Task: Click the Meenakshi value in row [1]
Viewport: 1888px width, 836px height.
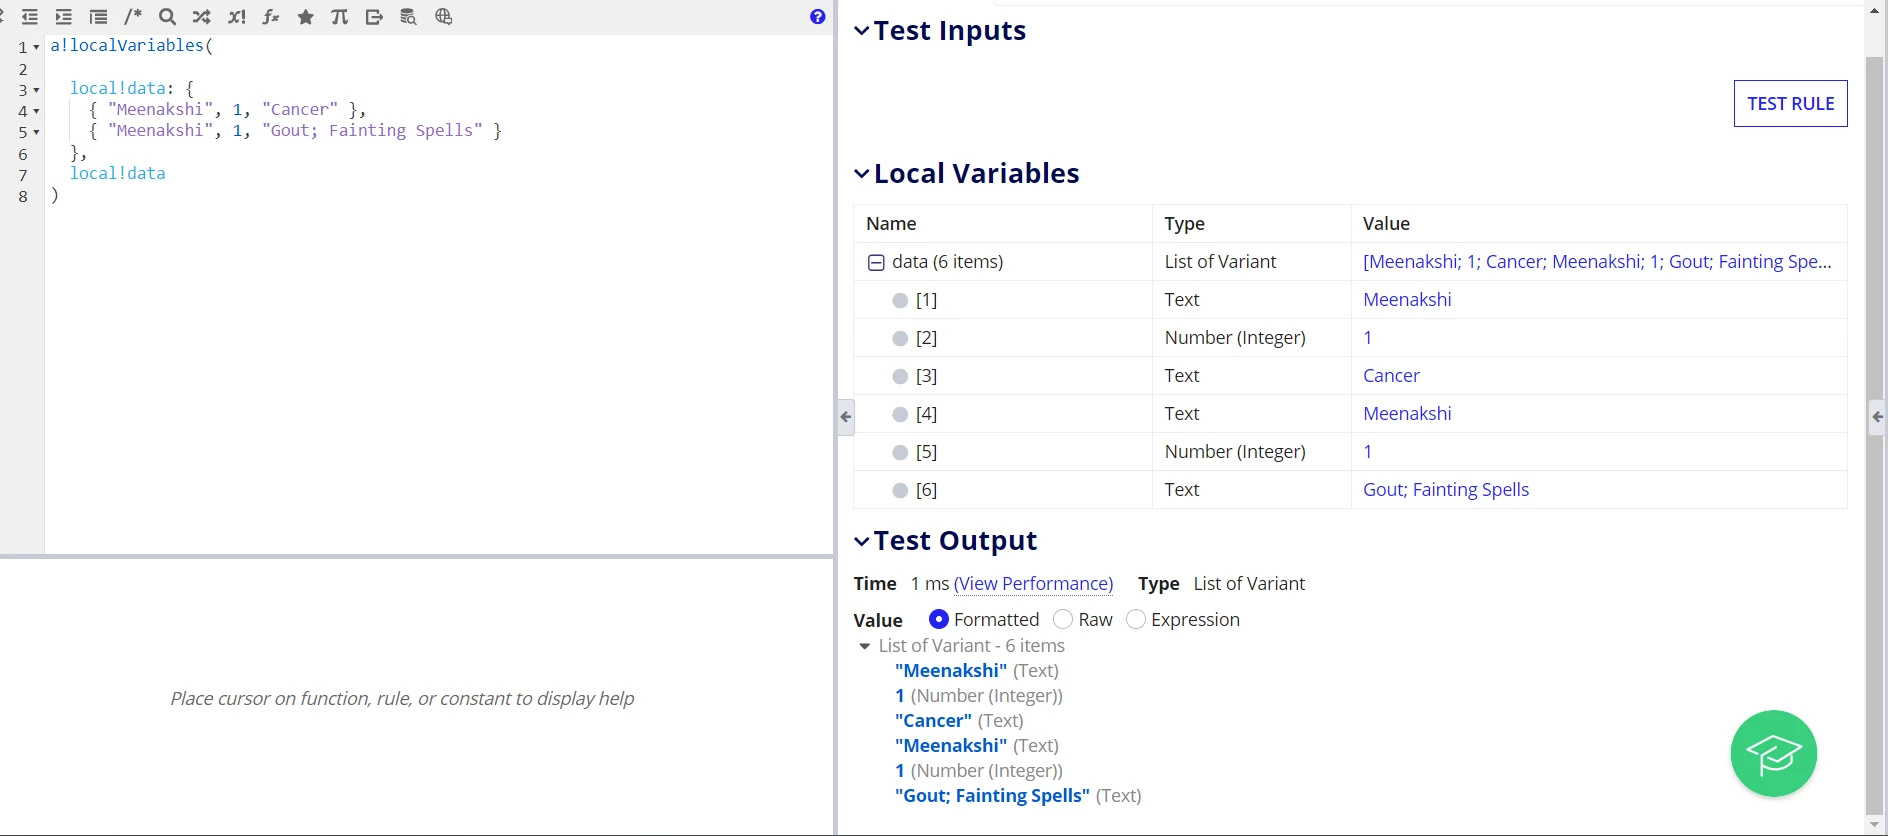Action: point(1407,299)
